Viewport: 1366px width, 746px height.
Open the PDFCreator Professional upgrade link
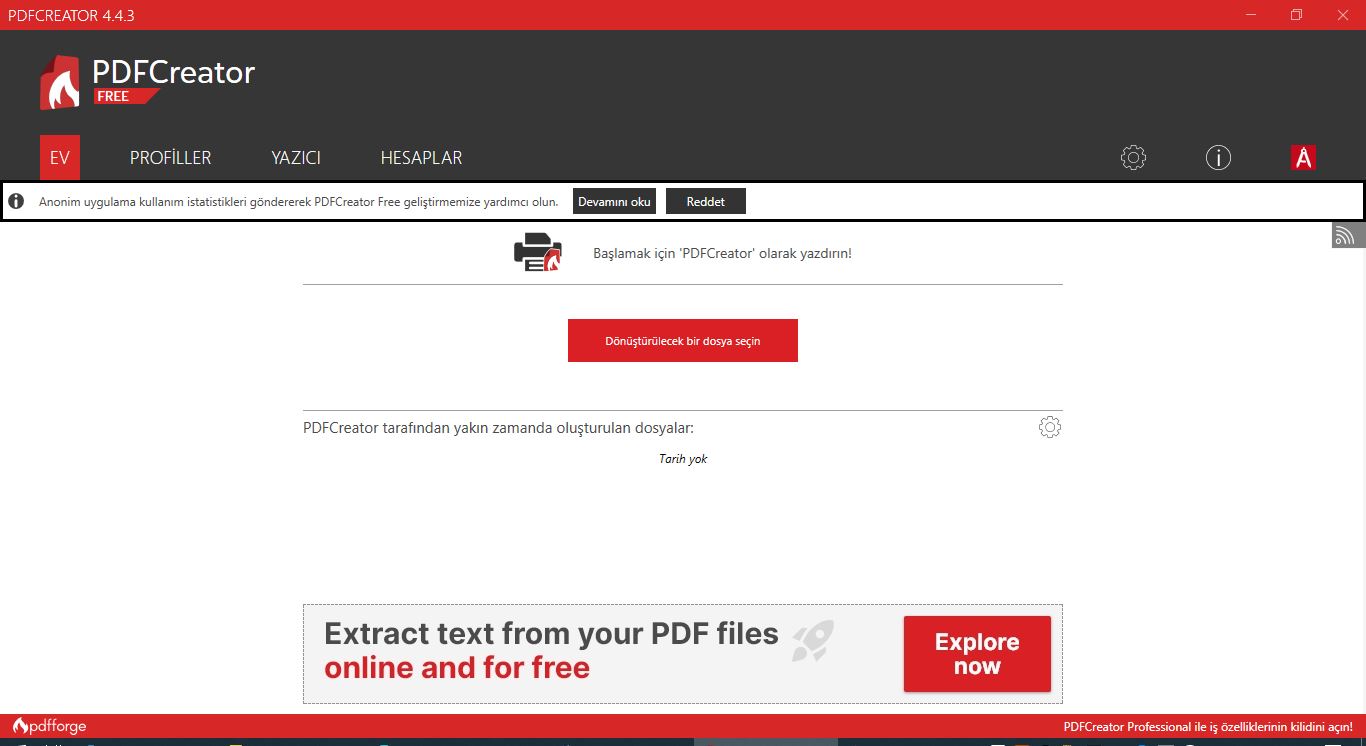click(1208, 727)
